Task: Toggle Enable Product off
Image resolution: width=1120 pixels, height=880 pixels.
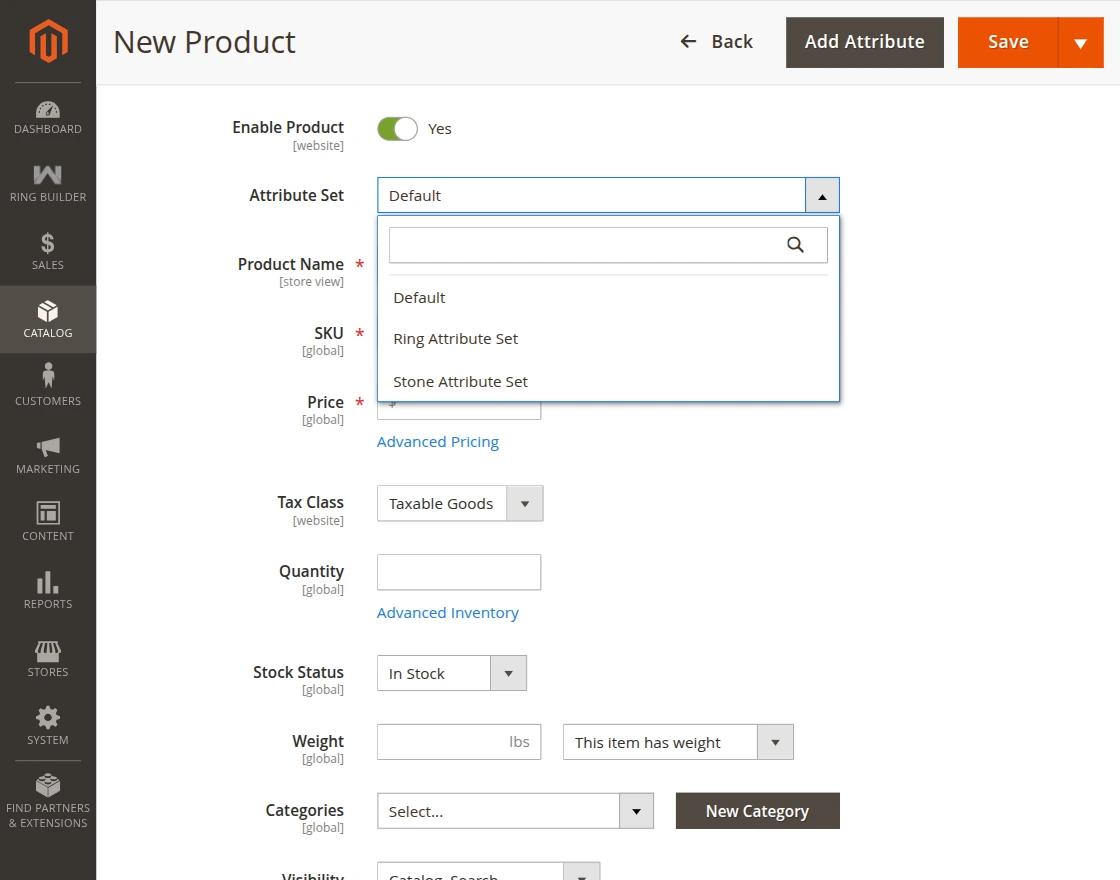Action: click(x=397, y=128)
